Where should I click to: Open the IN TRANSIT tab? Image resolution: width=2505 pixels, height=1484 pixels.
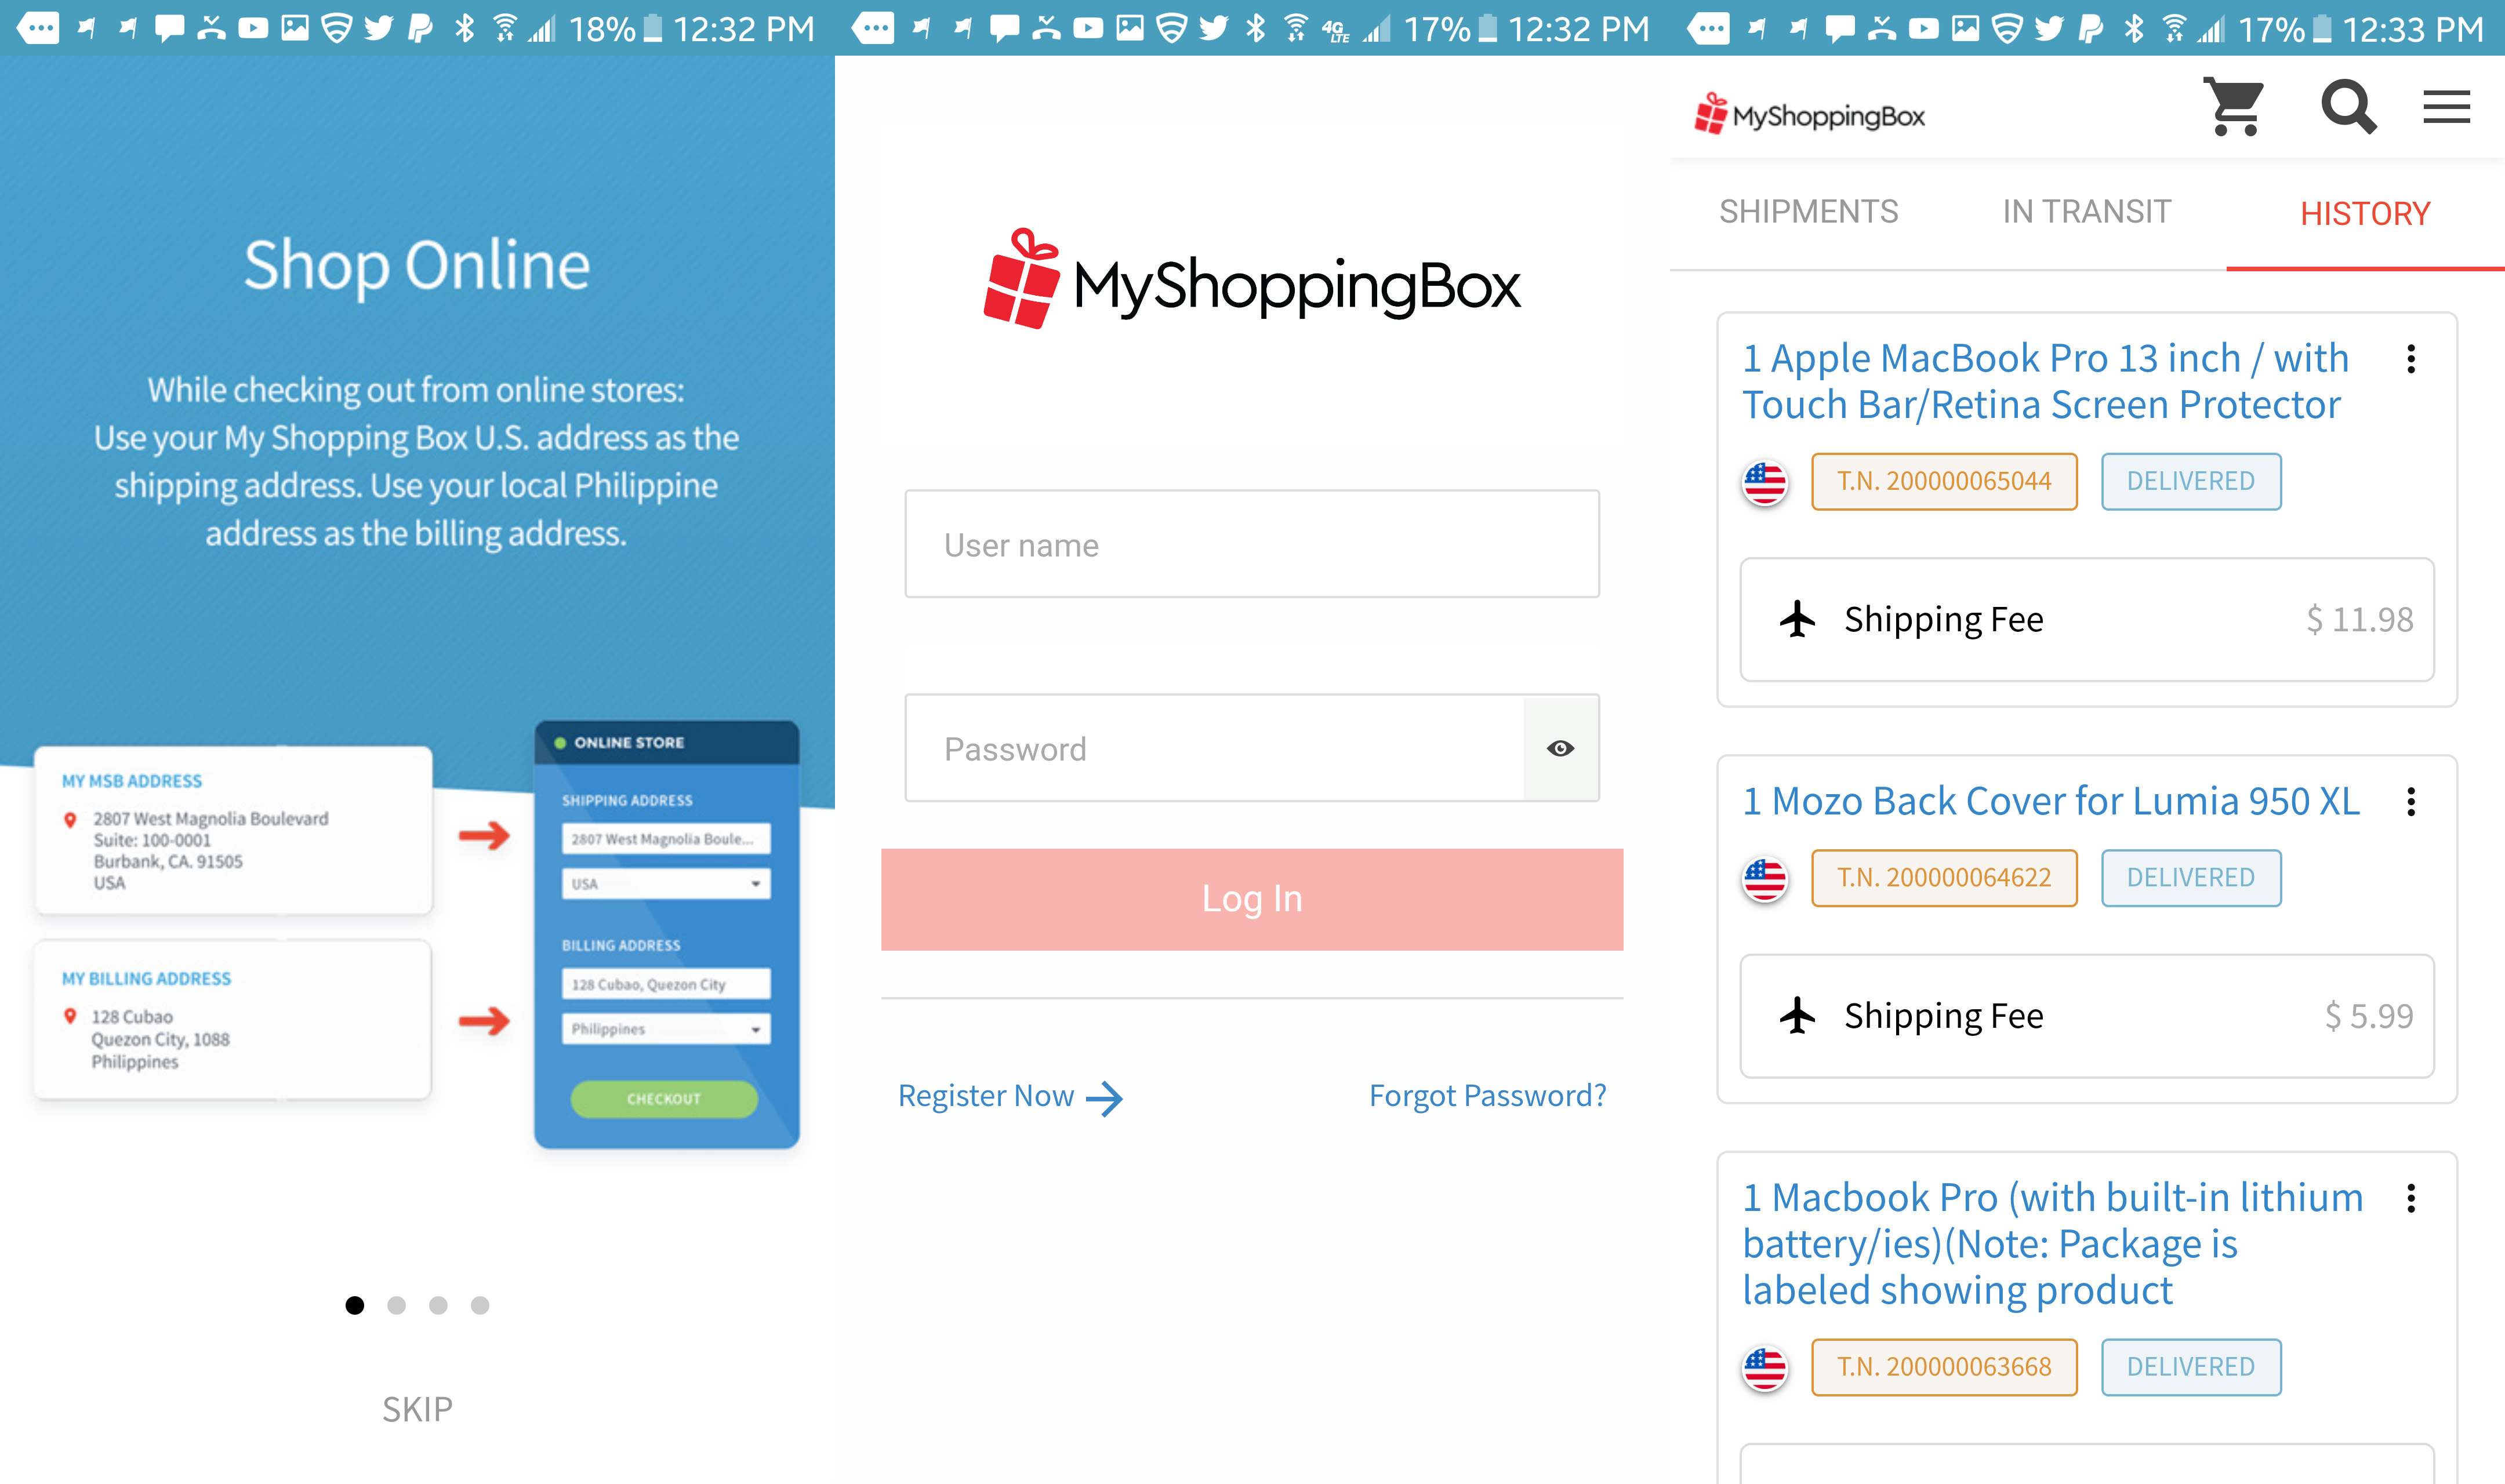[2086, 211]
